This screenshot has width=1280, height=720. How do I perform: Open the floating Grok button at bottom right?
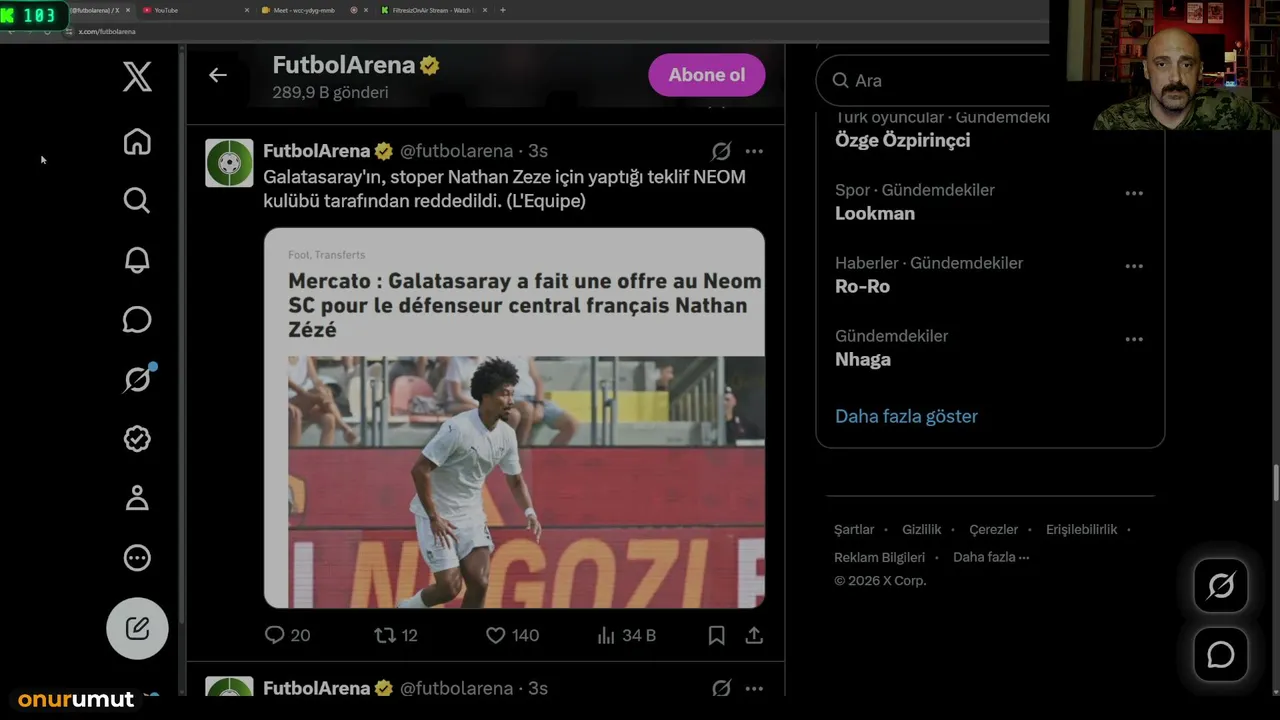click(x=1221, y=585)
